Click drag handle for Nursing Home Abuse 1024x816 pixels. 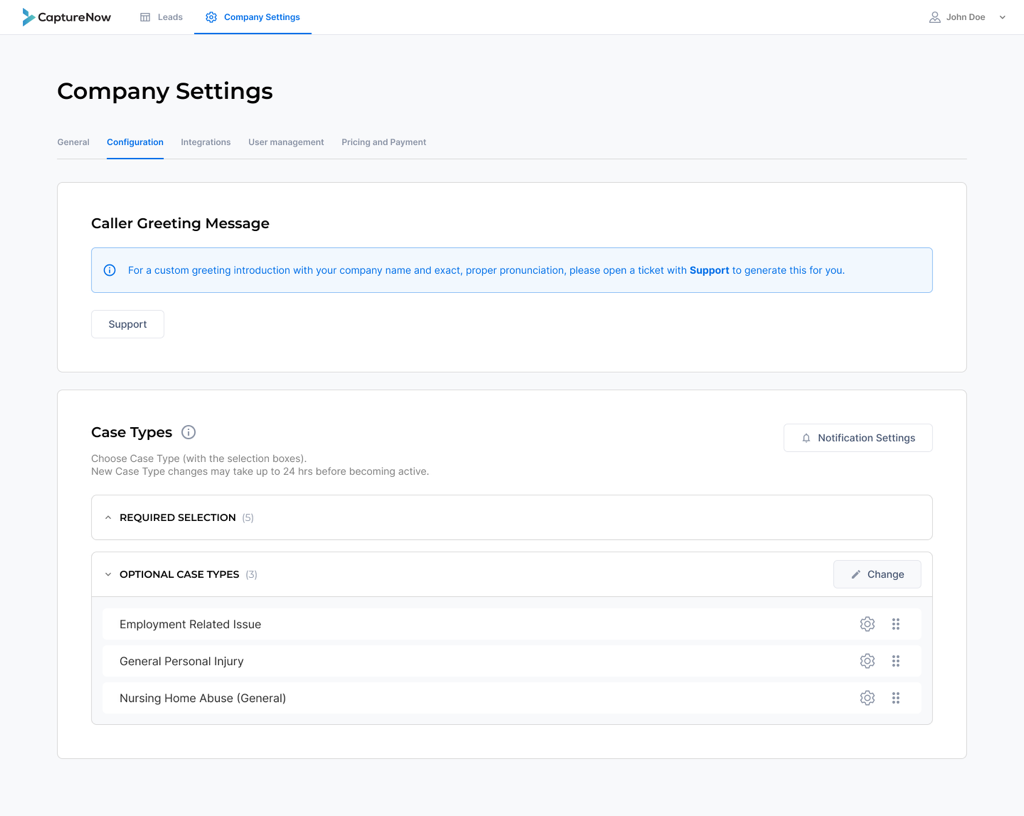(896, 698)
